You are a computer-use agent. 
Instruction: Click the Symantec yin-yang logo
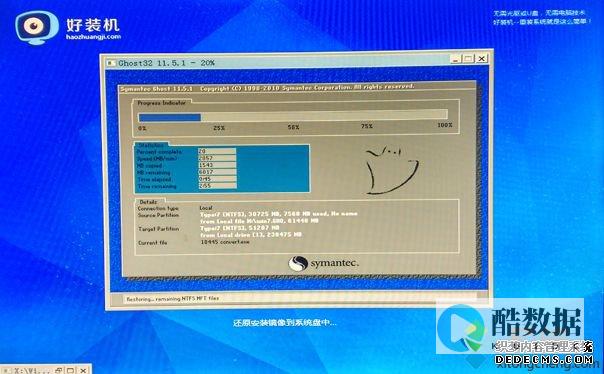298,264
